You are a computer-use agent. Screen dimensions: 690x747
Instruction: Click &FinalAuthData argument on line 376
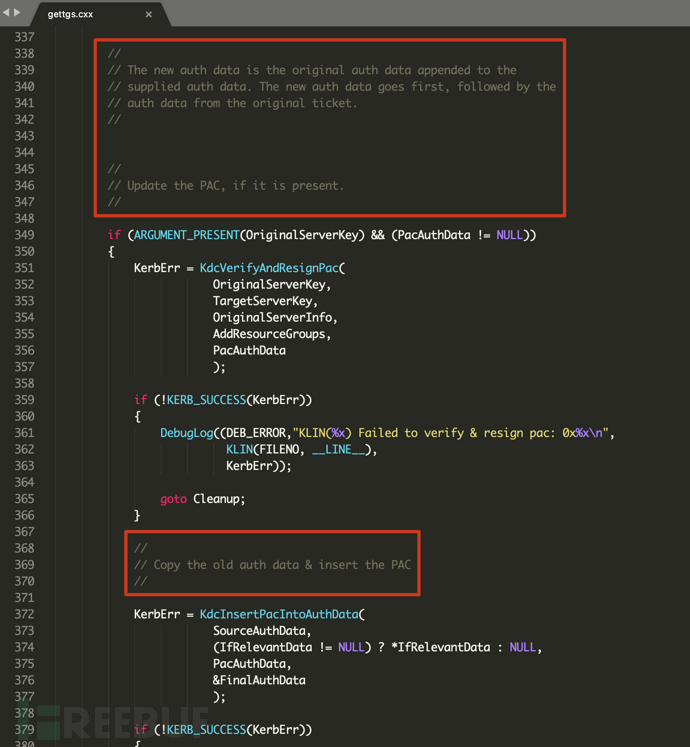point(259,680)
